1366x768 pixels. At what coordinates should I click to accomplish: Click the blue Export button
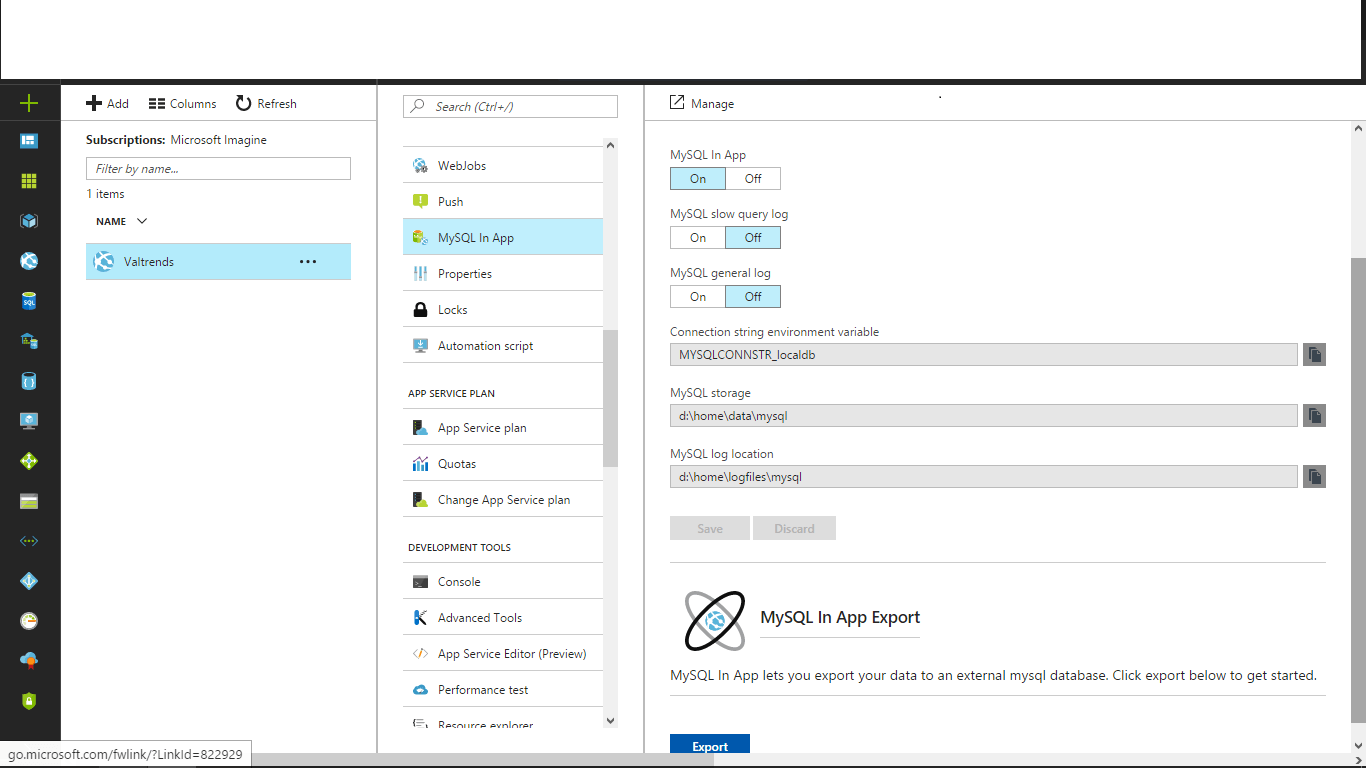(x=710, y=746)
